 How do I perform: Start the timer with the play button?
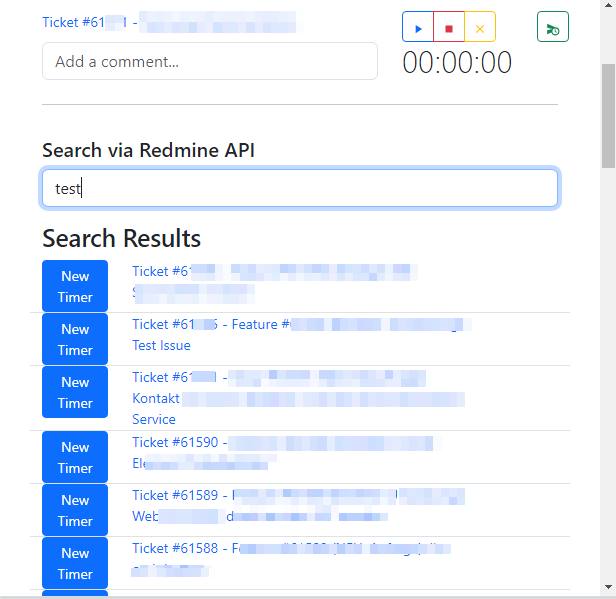418,27
